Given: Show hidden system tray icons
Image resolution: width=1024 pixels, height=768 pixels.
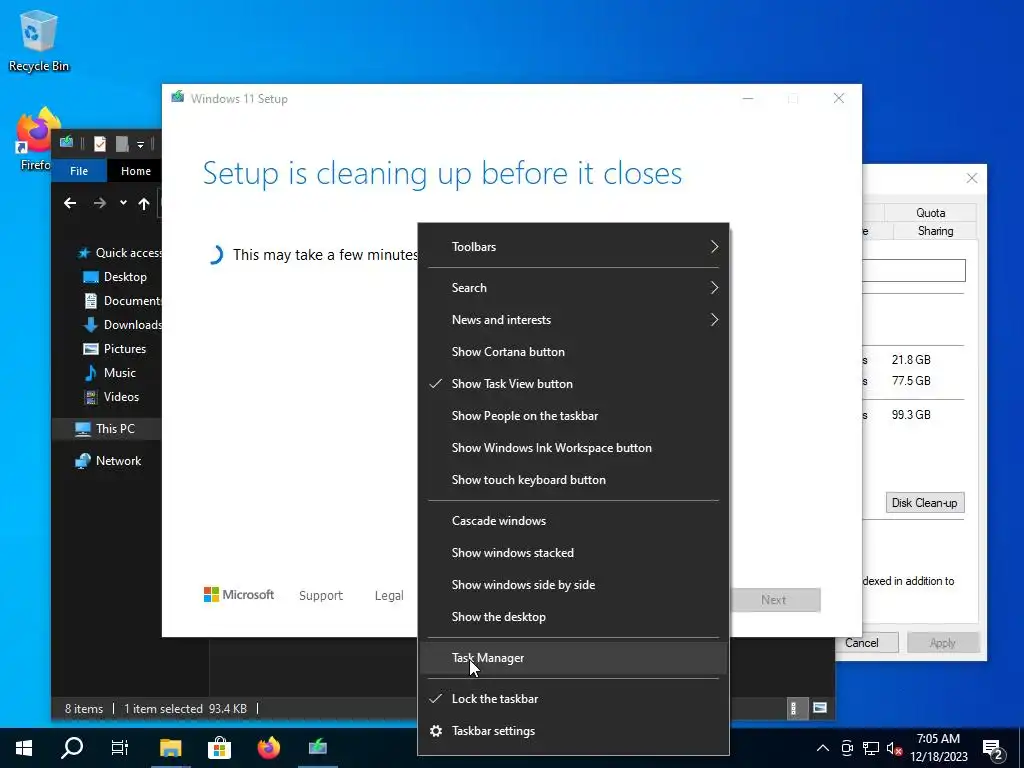Looking at the screenshot, I should click(823, 748).
